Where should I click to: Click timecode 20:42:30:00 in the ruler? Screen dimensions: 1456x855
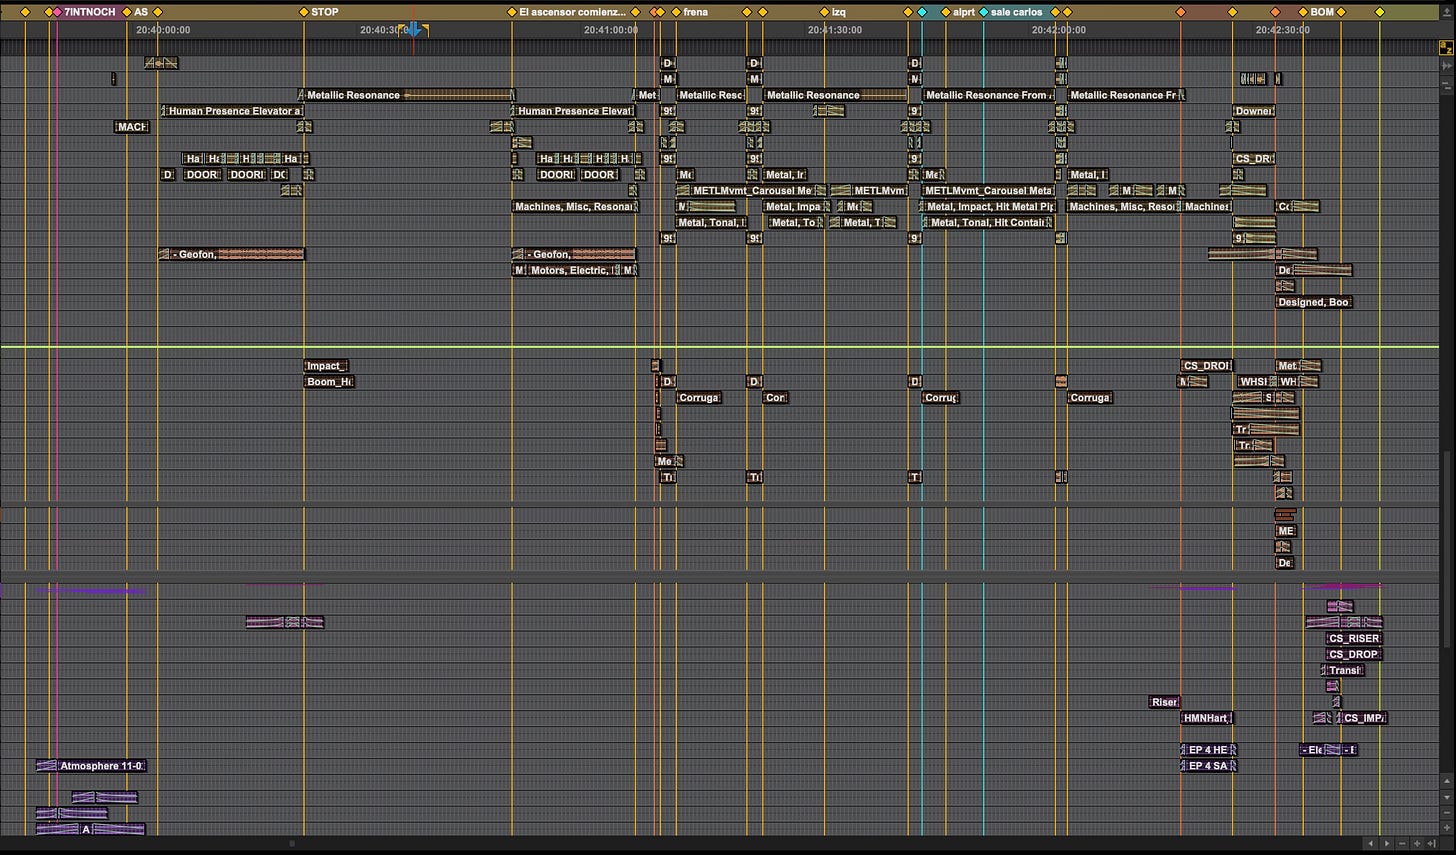coord(1283,30)
